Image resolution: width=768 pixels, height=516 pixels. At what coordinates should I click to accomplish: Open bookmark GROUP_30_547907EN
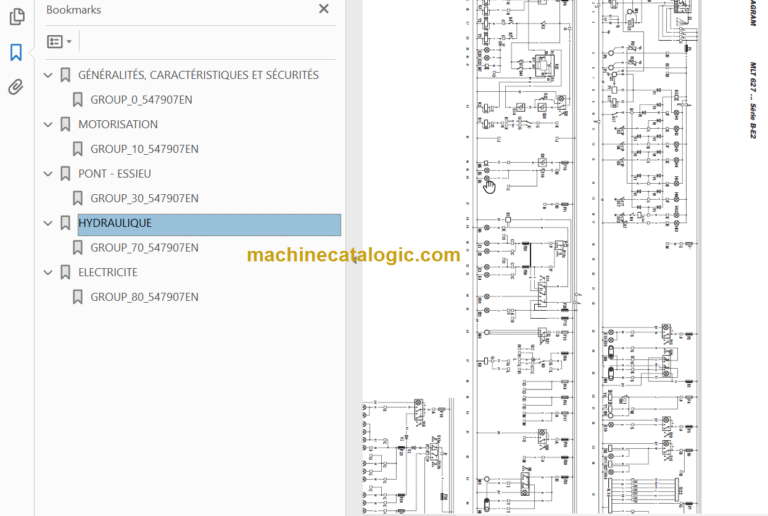144,198
